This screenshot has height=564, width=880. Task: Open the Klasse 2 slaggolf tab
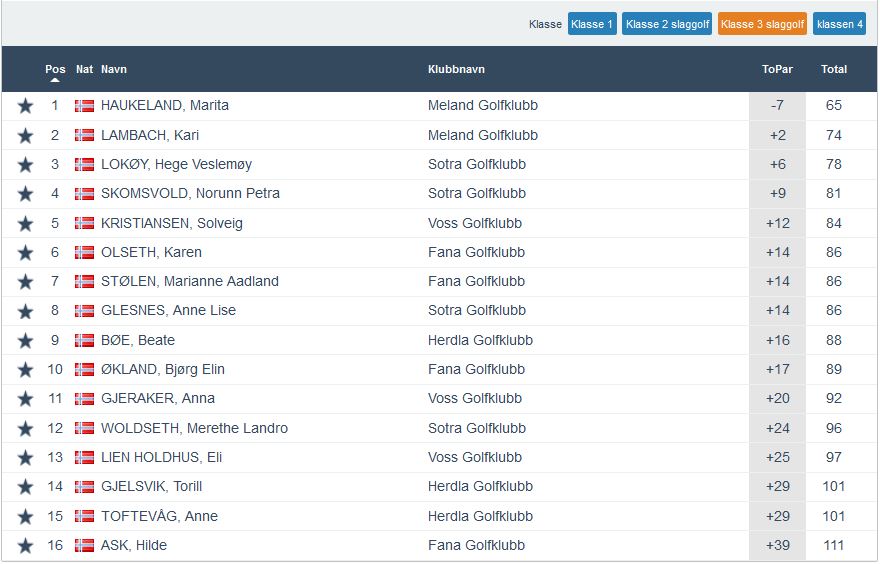coord(667,24)
